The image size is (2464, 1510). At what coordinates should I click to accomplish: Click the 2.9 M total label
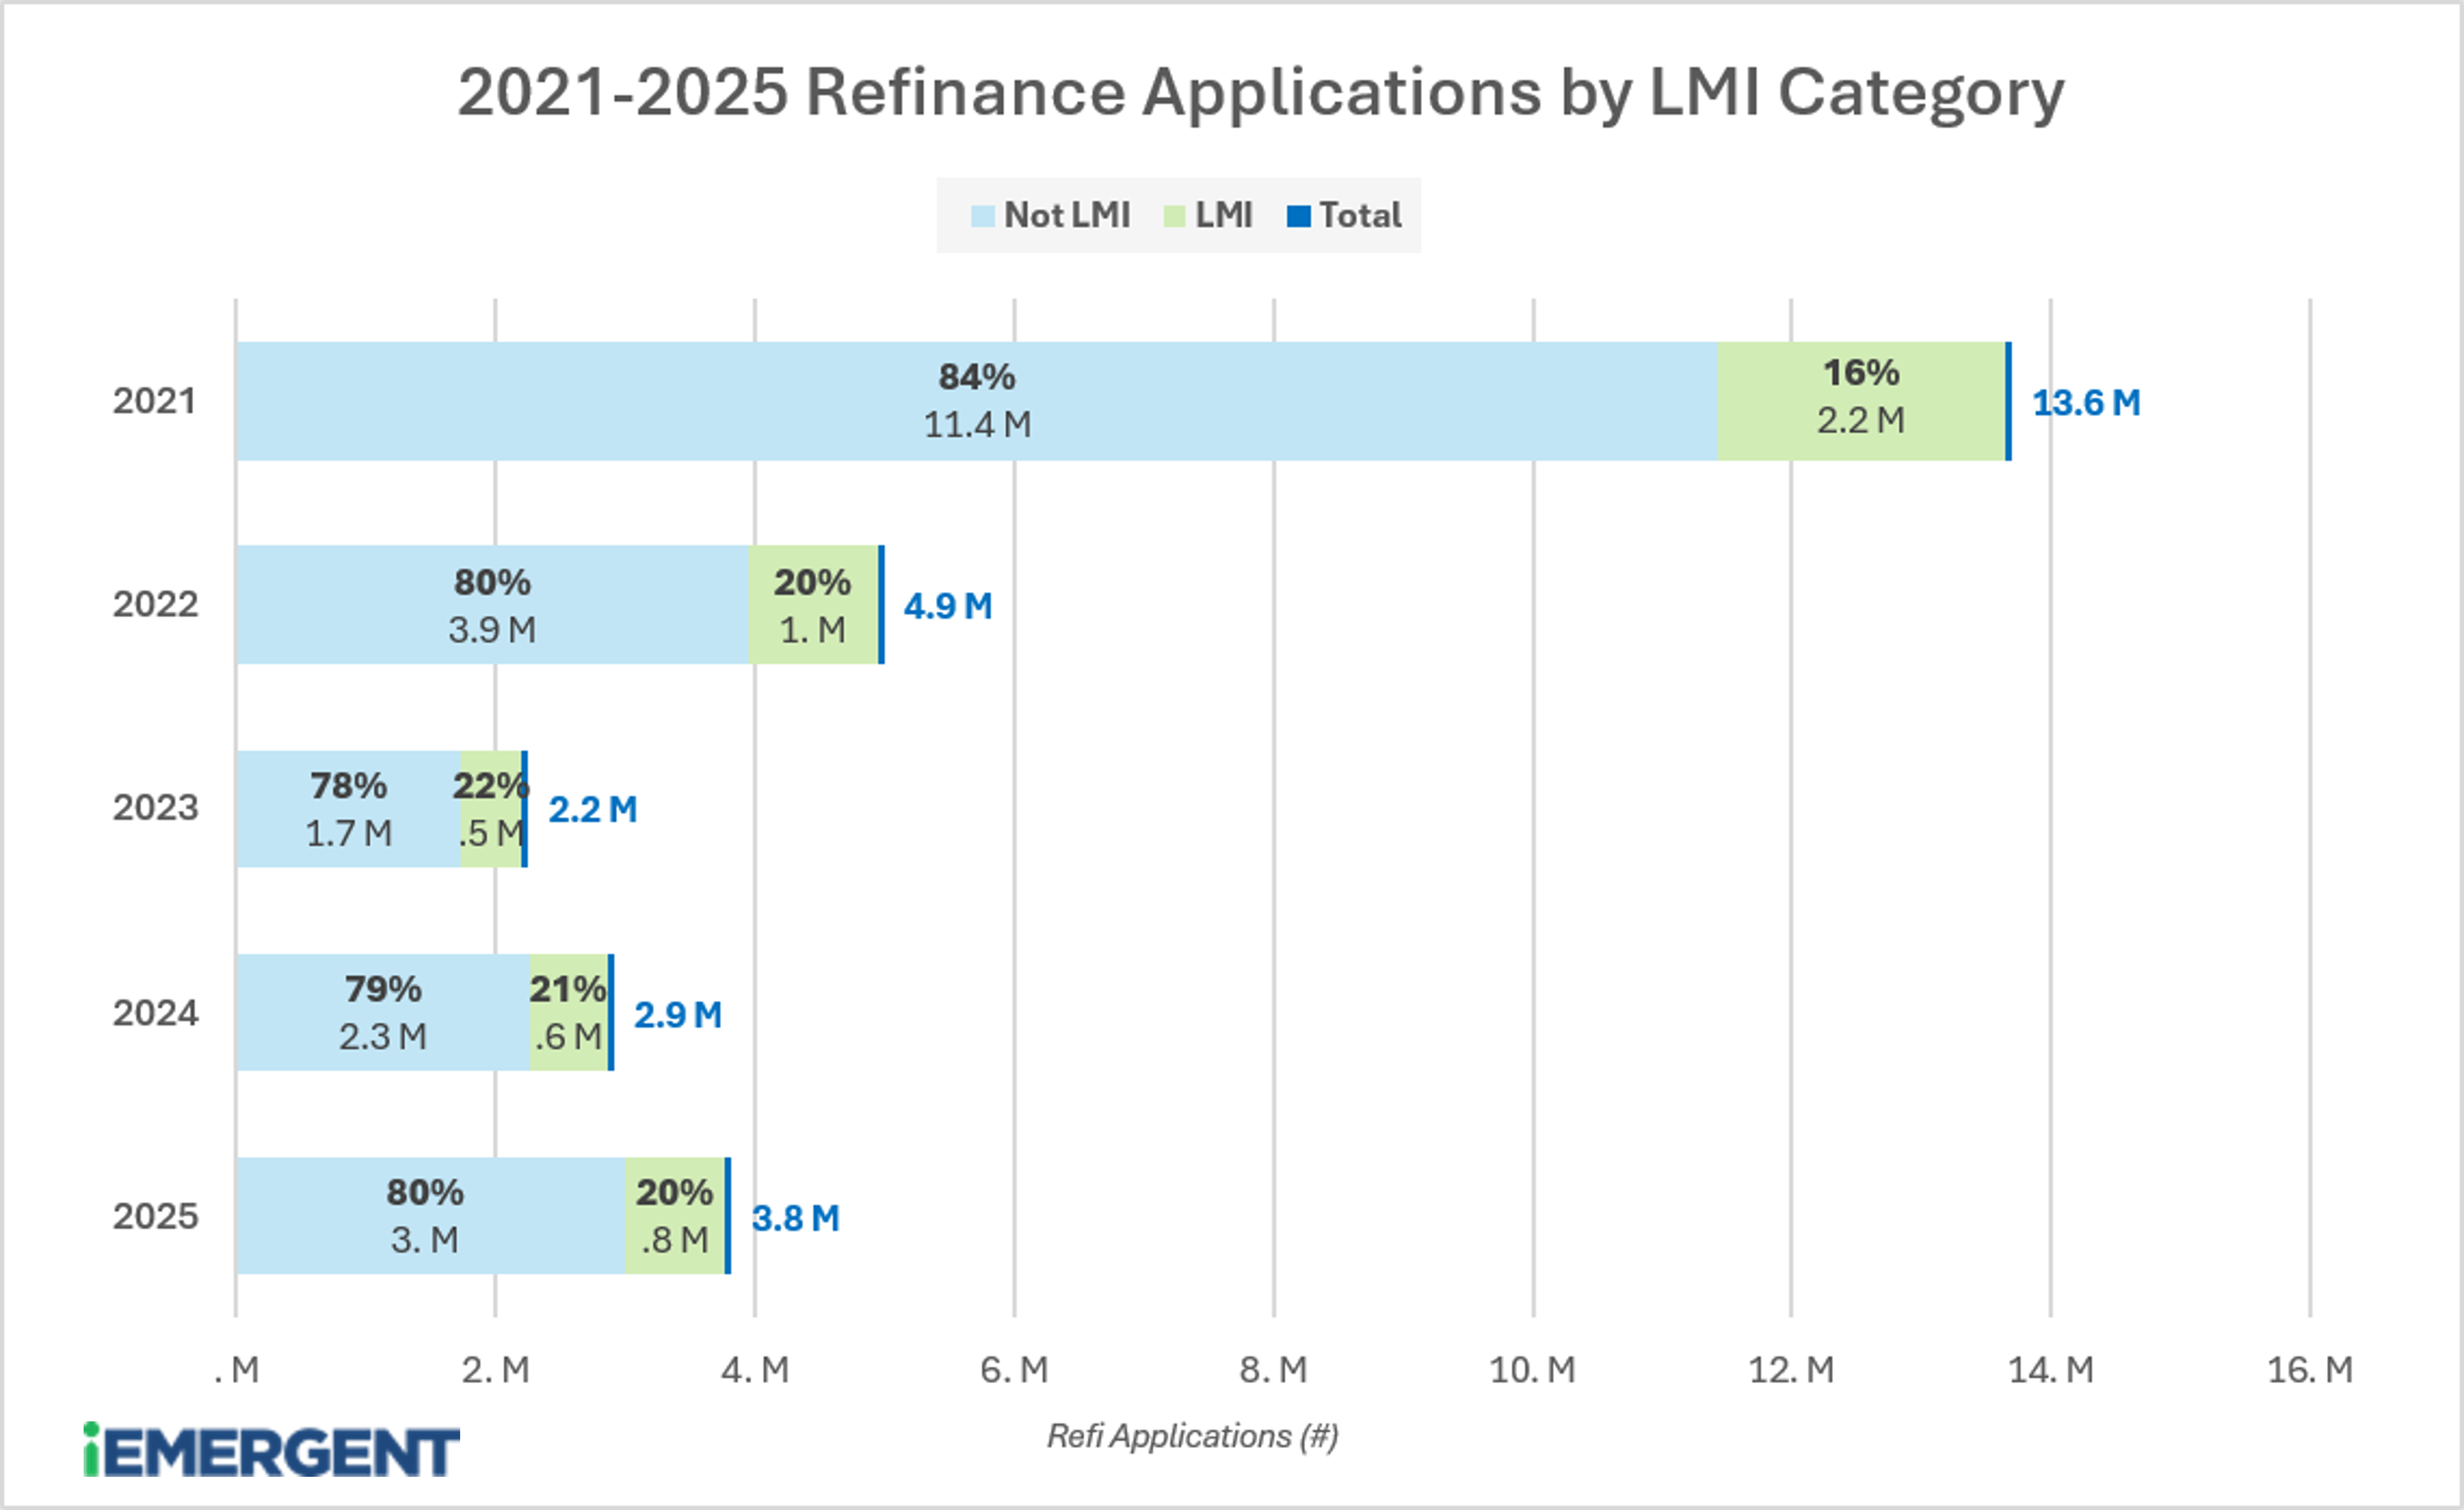click(x=678, y=1015)
